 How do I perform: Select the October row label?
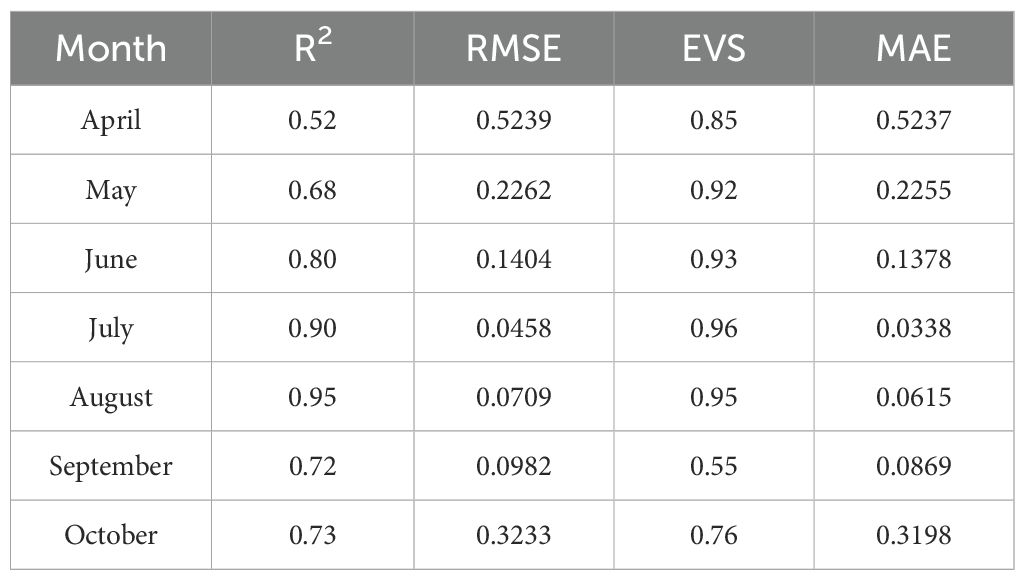coord(111,536)
